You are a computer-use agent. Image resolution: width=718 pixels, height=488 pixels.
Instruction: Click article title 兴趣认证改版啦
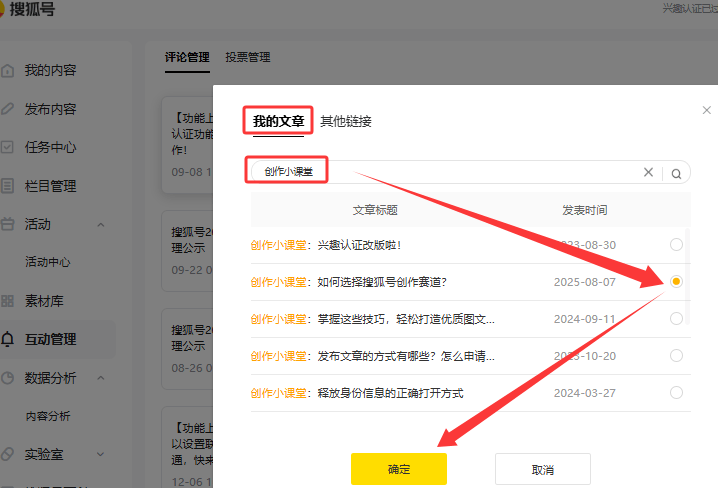point(326,245)
